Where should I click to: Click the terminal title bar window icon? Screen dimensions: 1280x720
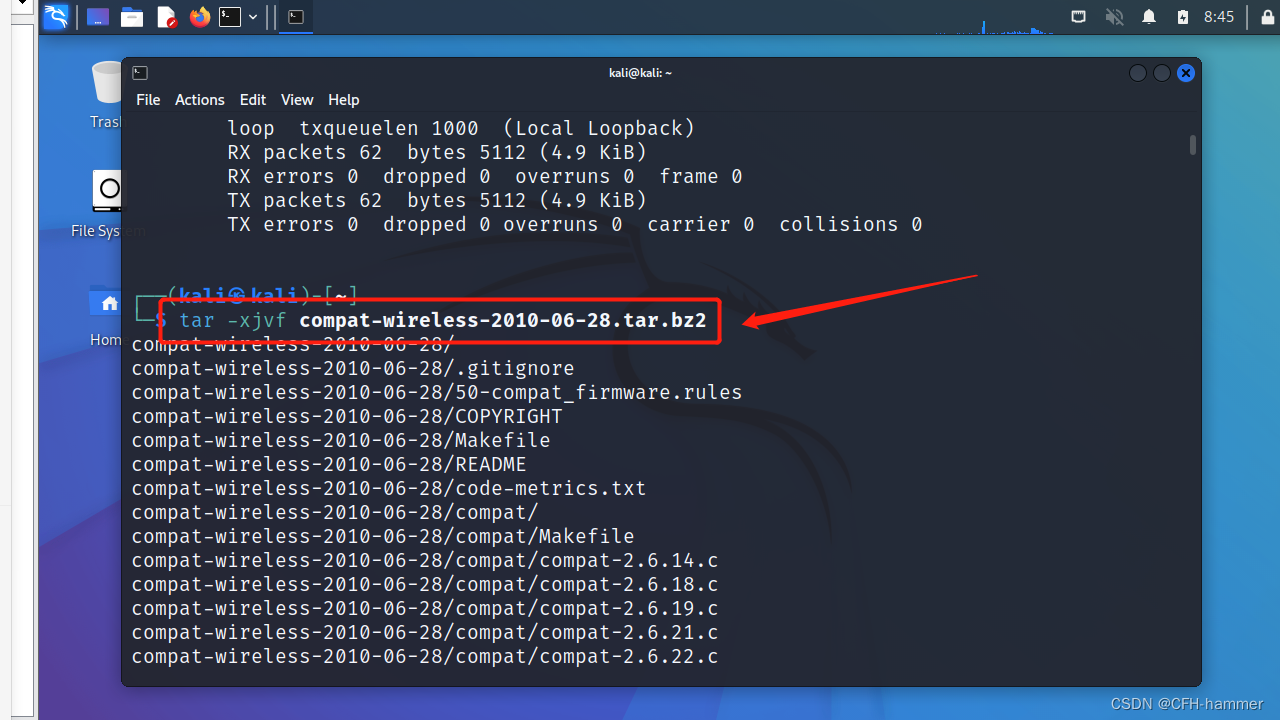[x=140, y=73]
